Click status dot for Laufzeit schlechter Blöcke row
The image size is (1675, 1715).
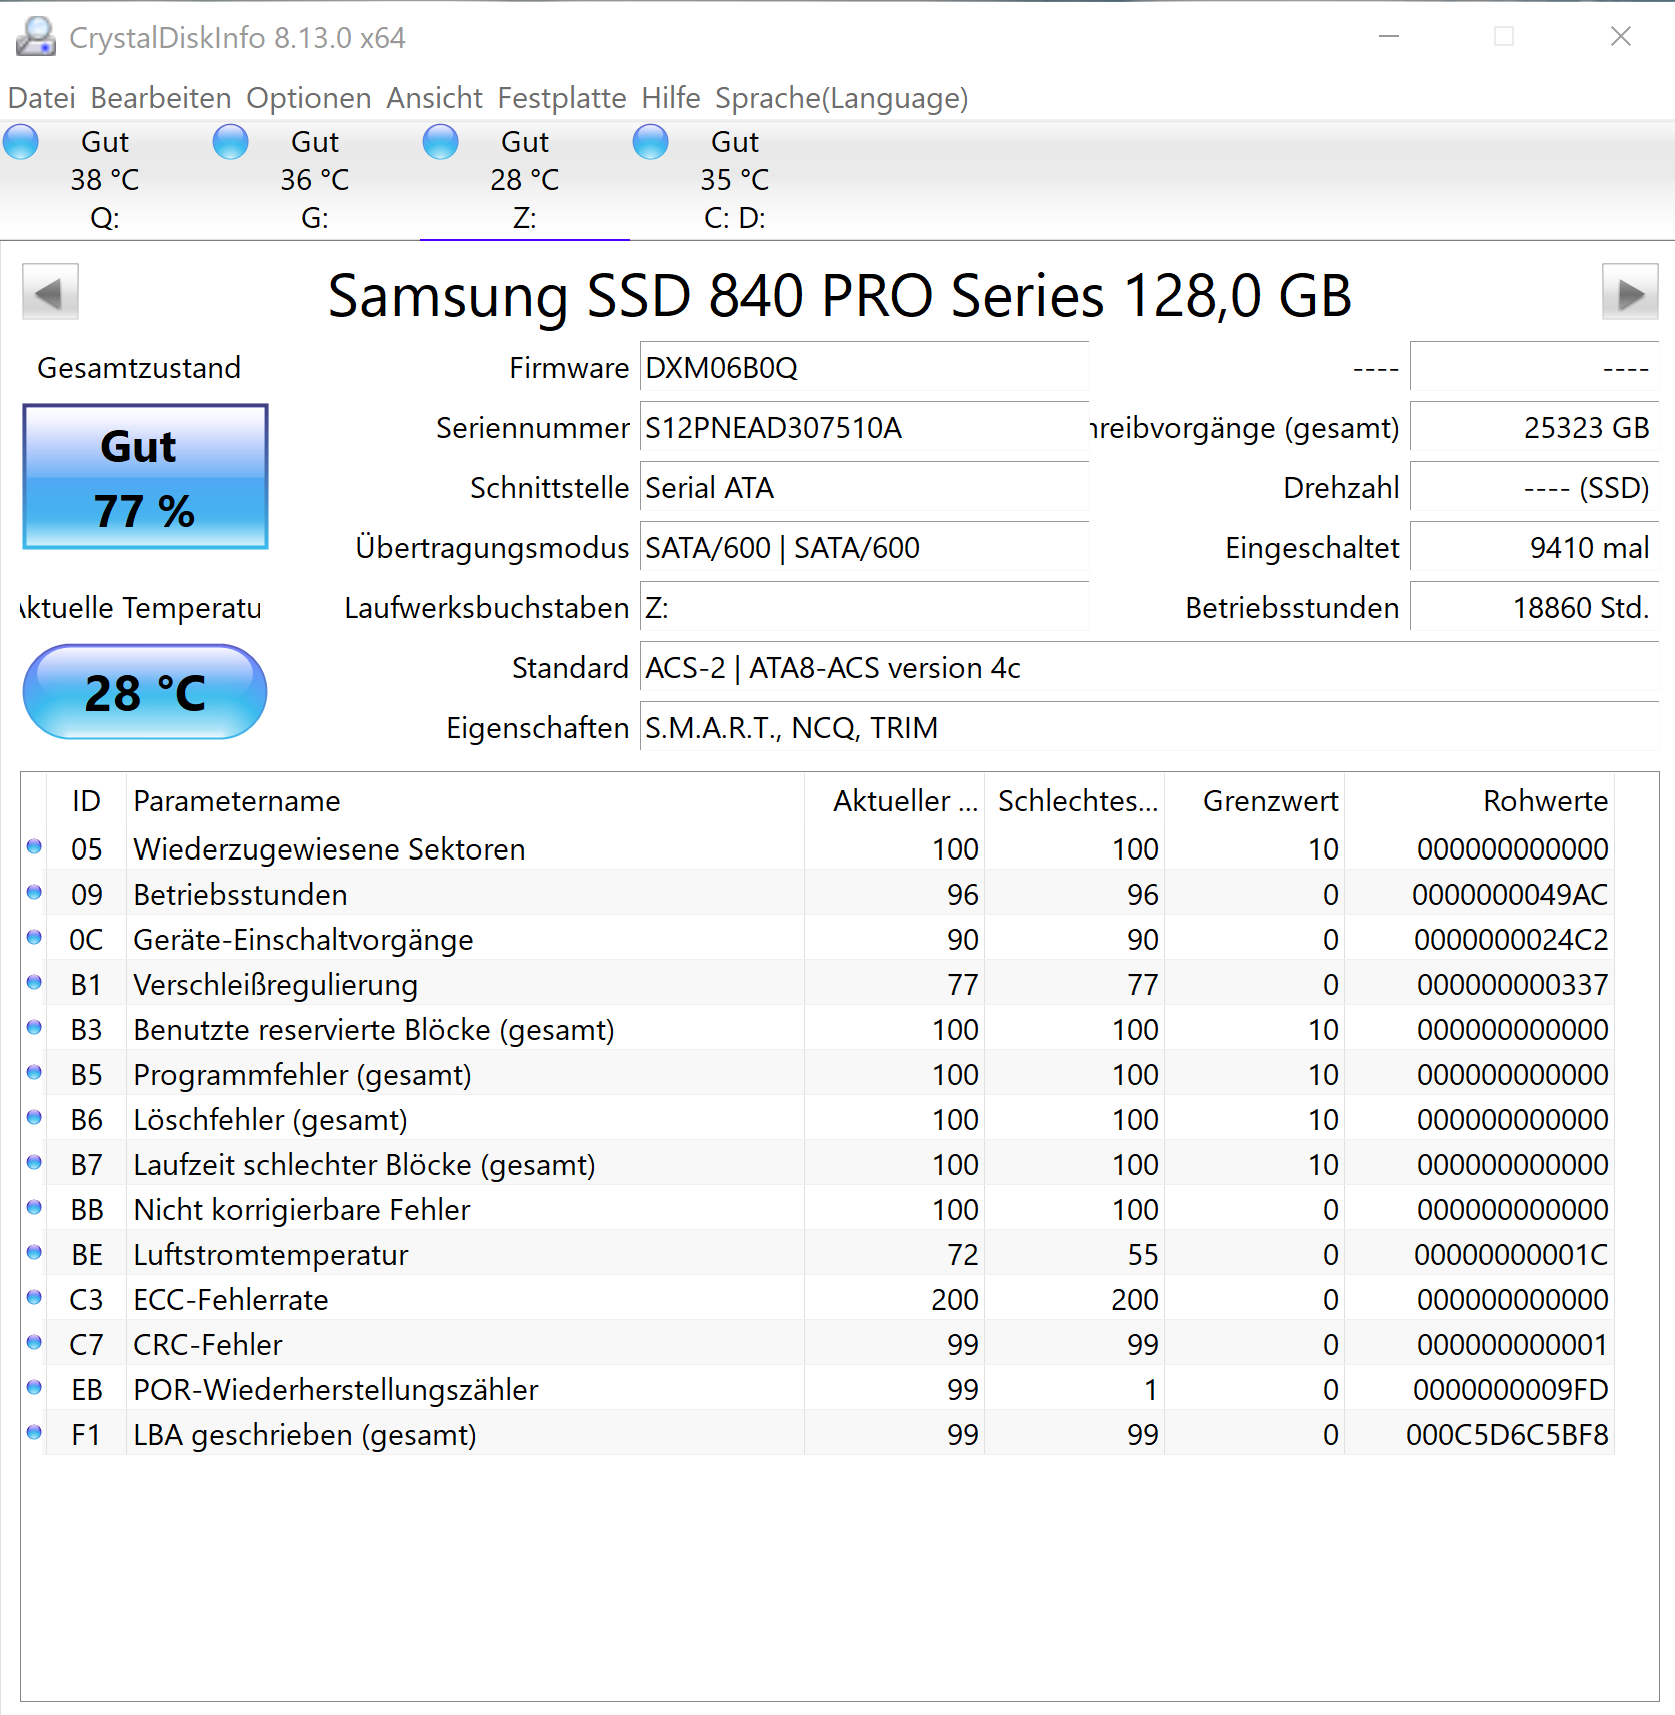pyautogui.click(x=34, y=1162)
